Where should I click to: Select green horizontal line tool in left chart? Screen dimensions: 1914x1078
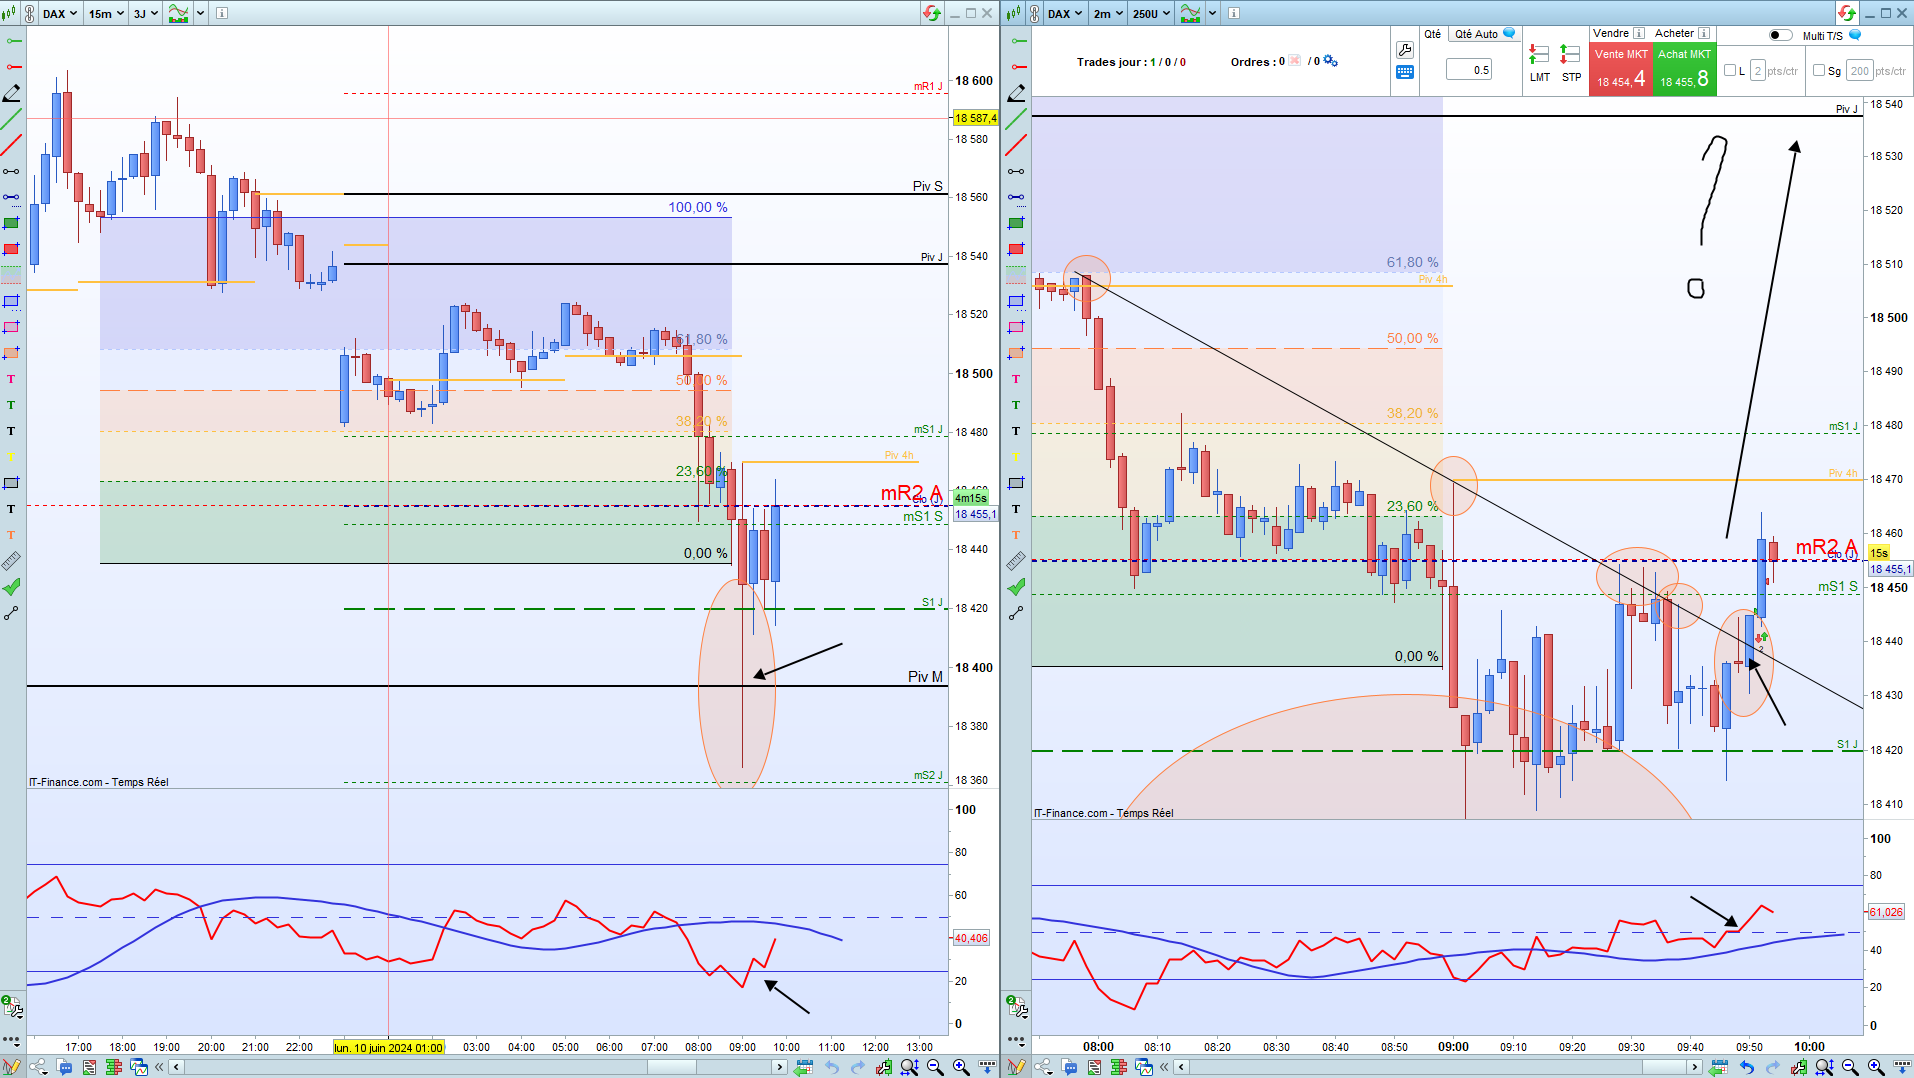point(12,41)
